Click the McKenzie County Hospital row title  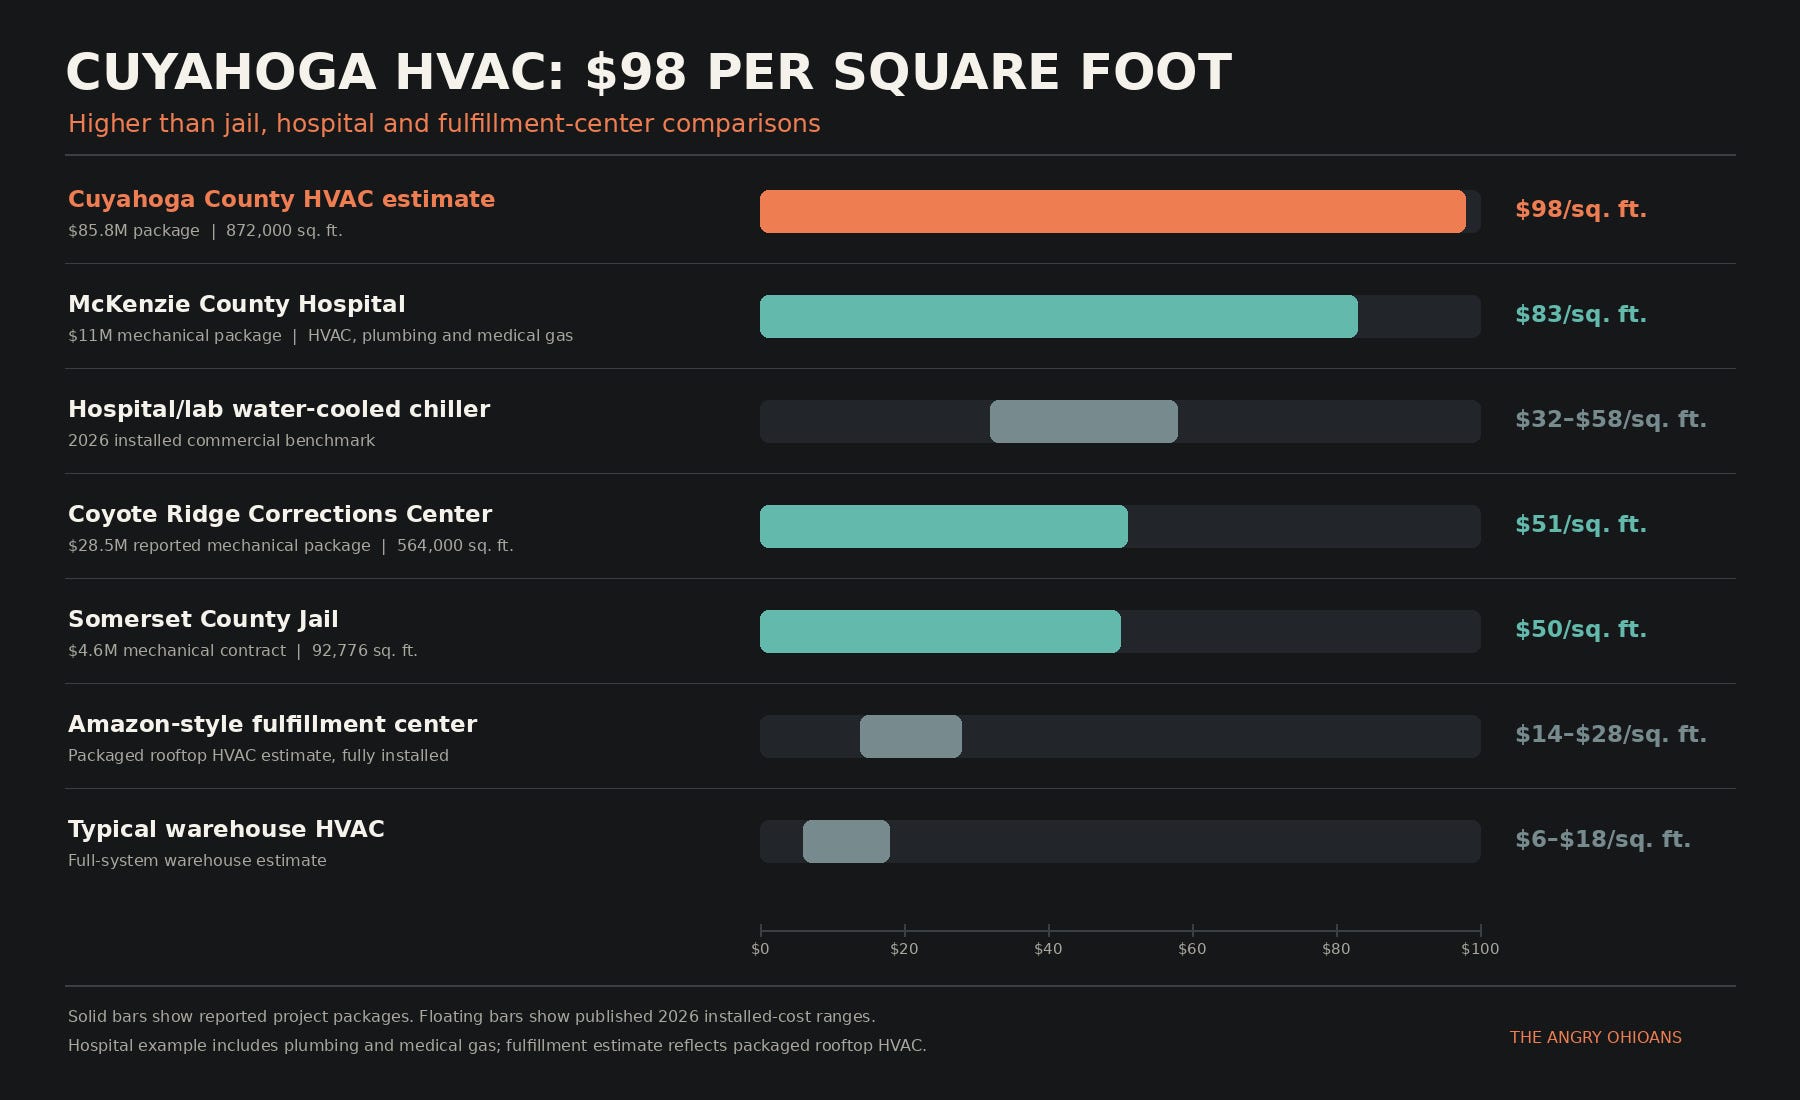pos(237,304)
